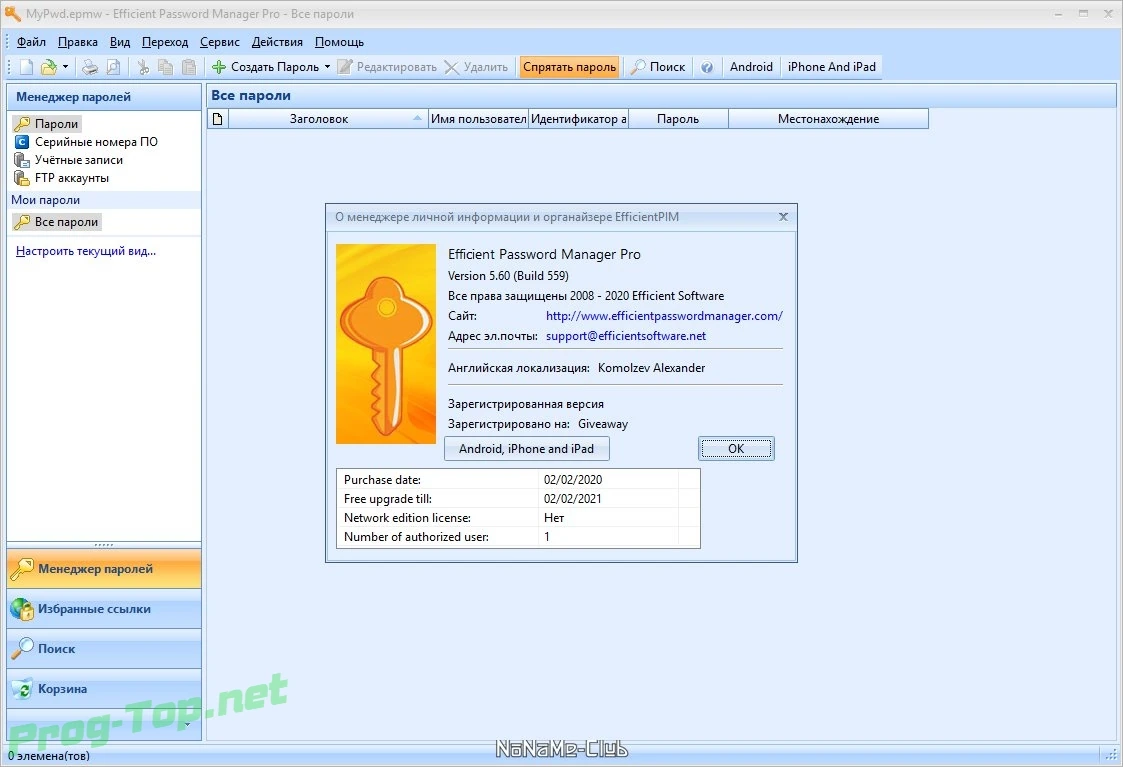Click Редактировать in toolbar
The image size is (1123, 767).
(x=387, y=67)
